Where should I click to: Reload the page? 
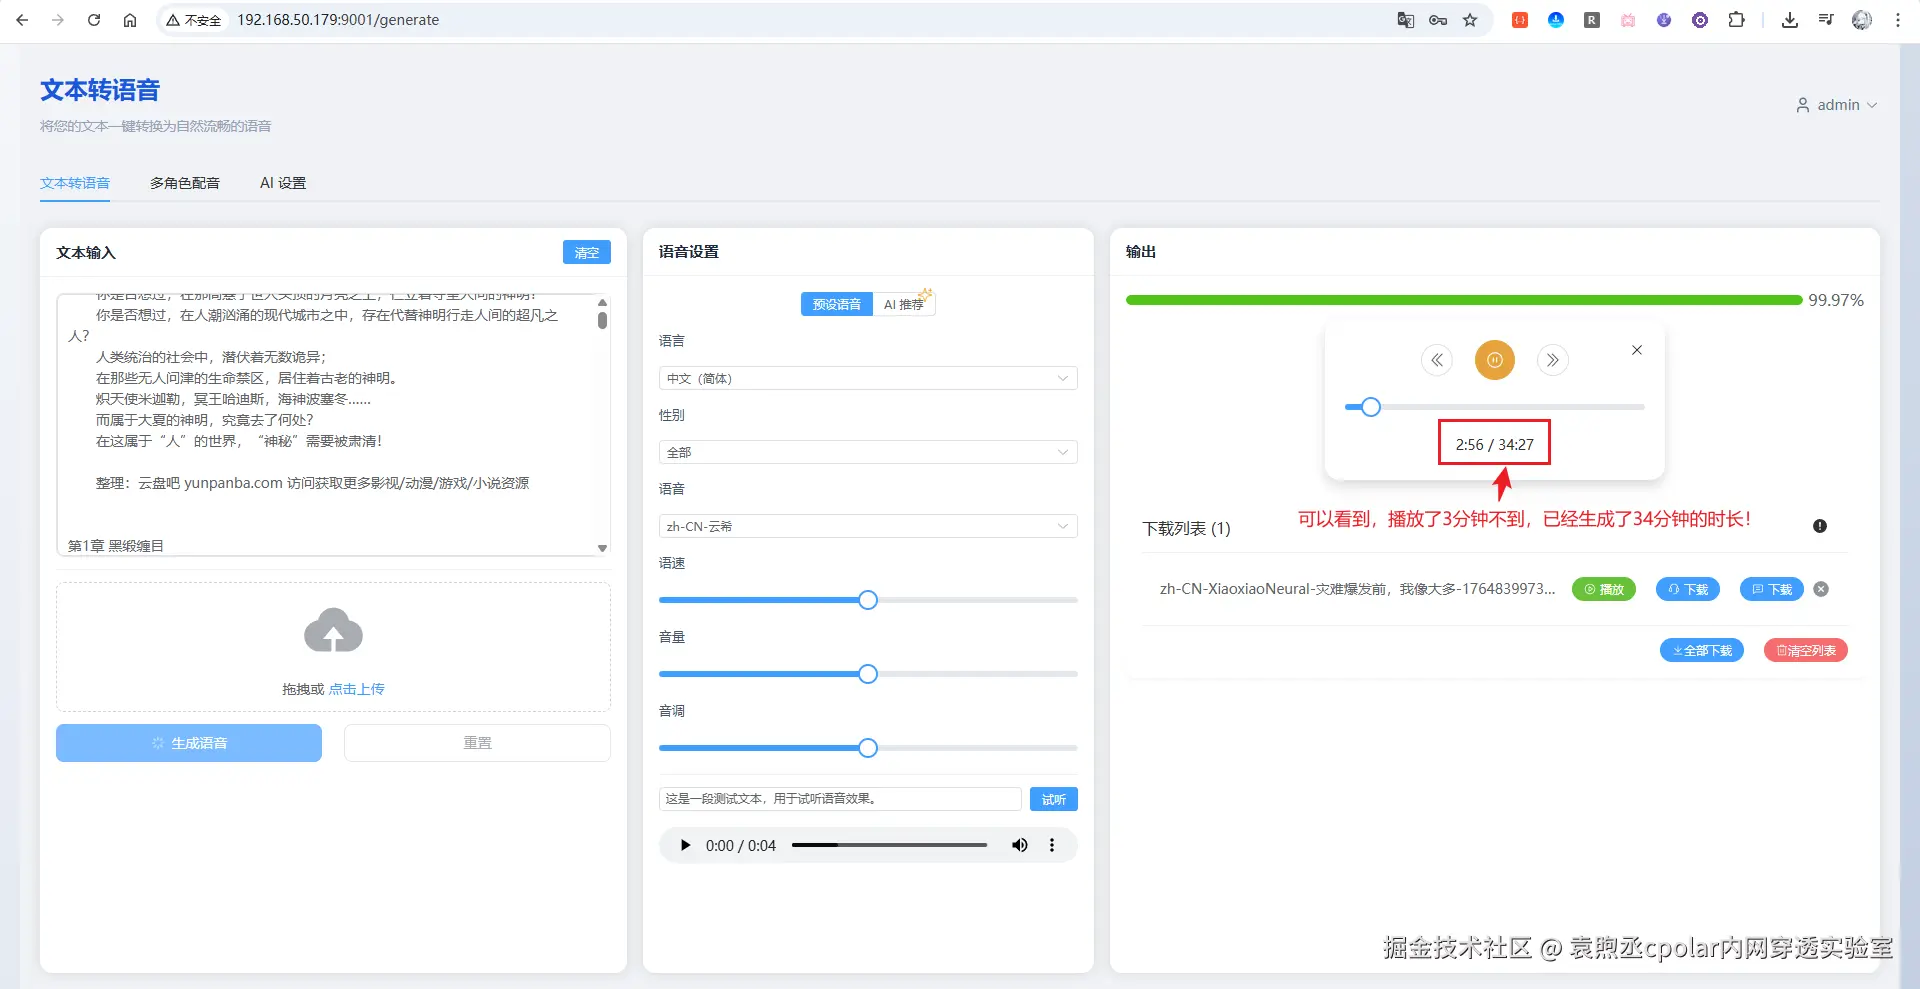coord(94,20)
